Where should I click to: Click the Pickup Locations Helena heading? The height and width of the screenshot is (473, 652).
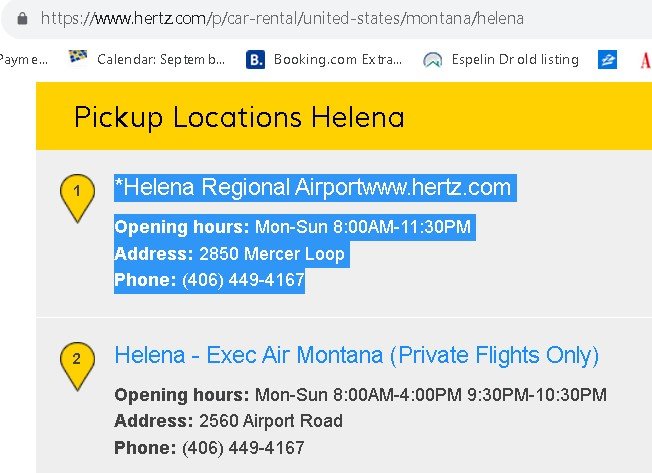point(239,117)
